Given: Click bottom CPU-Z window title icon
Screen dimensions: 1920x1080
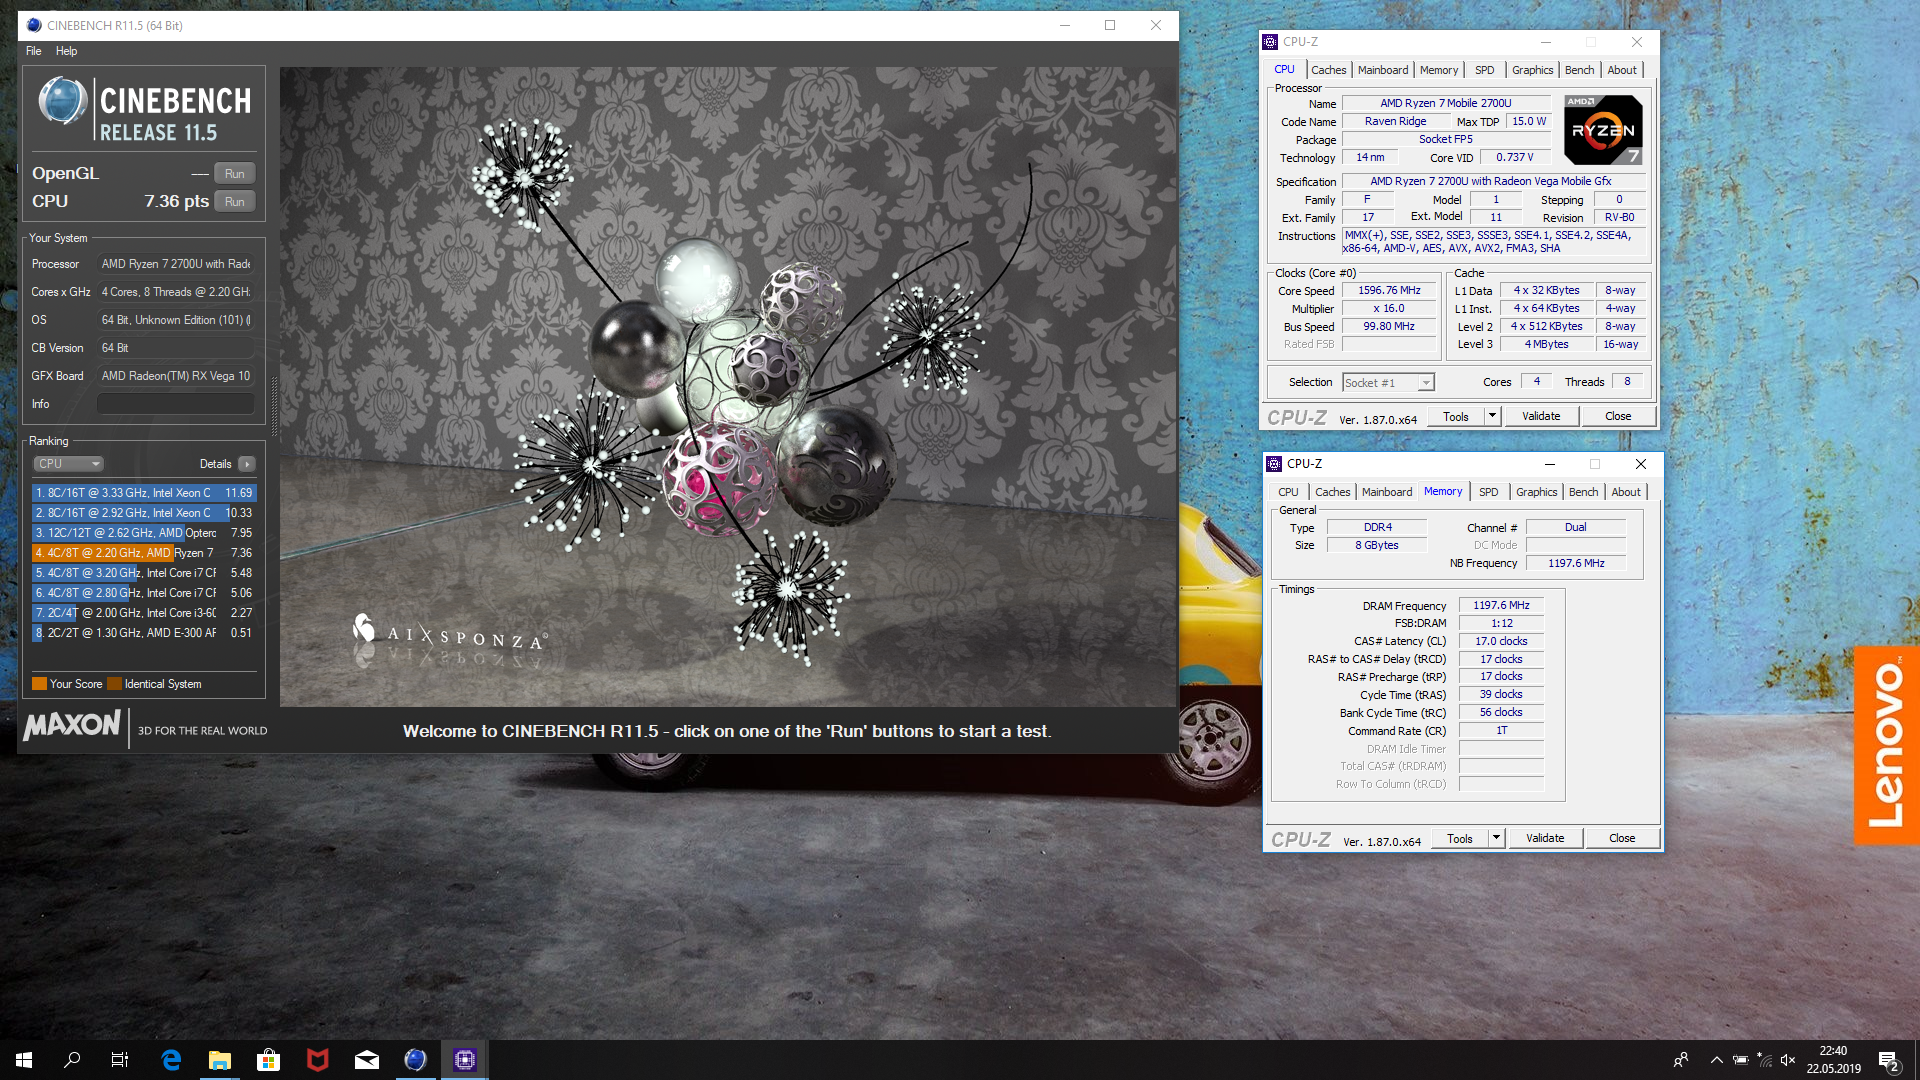Looking at the screenshot, I should (x=1274, y=464).
